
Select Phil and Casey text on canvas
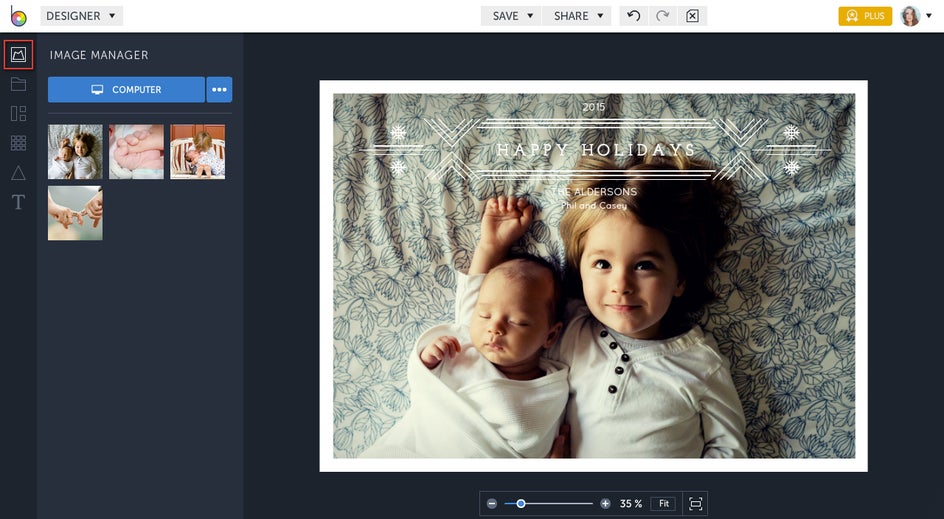pyautogui.click(x=594, y=206)
